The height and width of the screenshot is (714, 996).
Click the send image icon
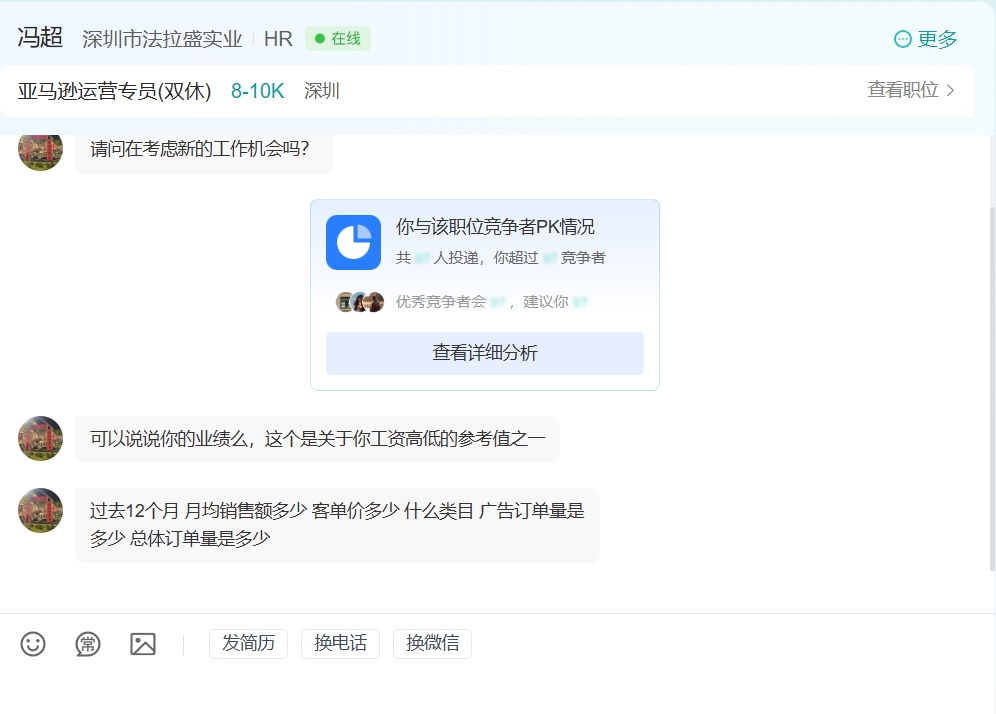[143, 644]
